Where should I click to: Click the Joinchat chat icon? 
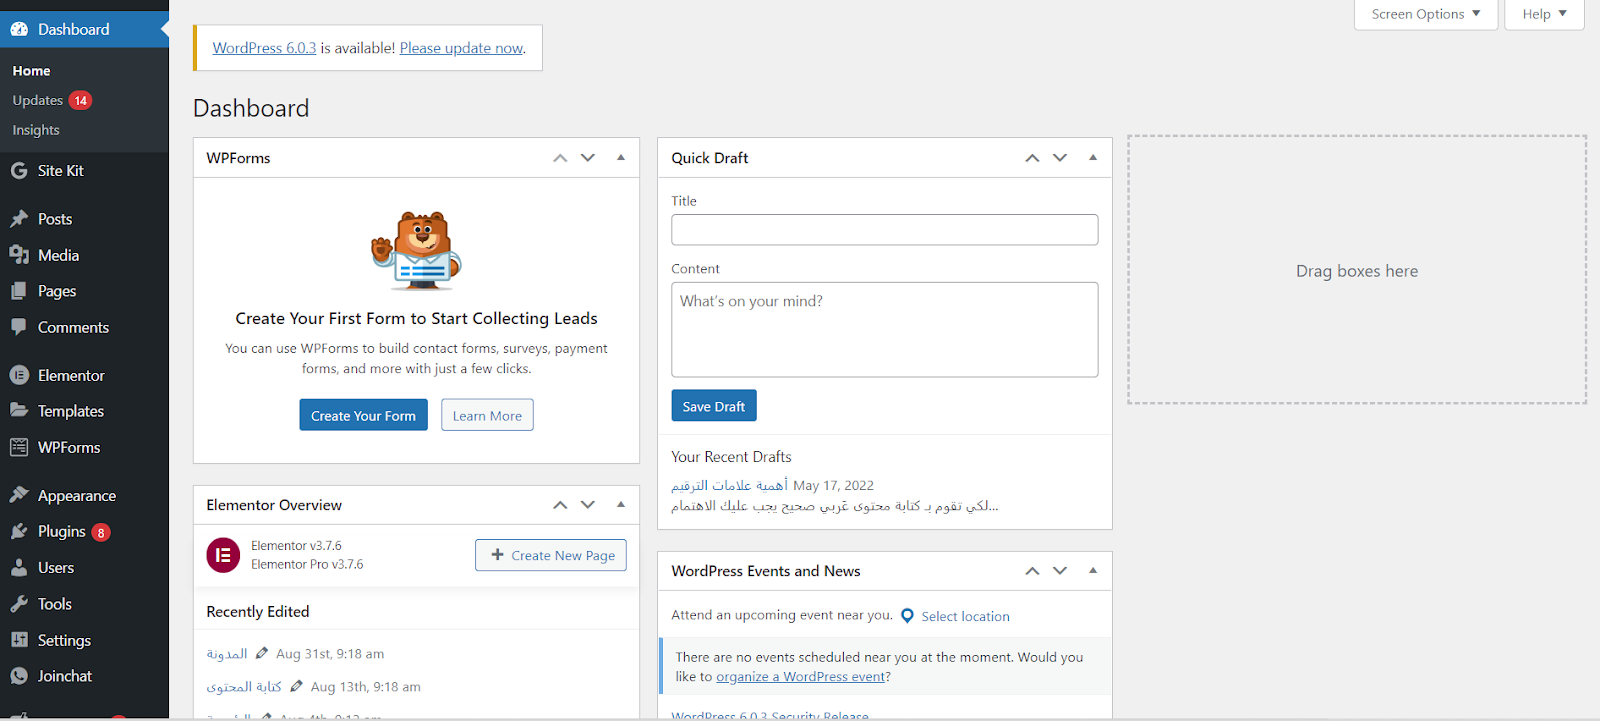point(19,676)
